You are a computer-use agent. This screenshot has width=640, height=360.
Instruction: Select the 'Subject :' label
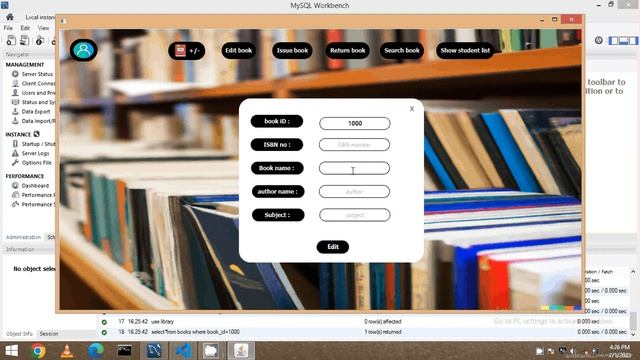(278, 215)
